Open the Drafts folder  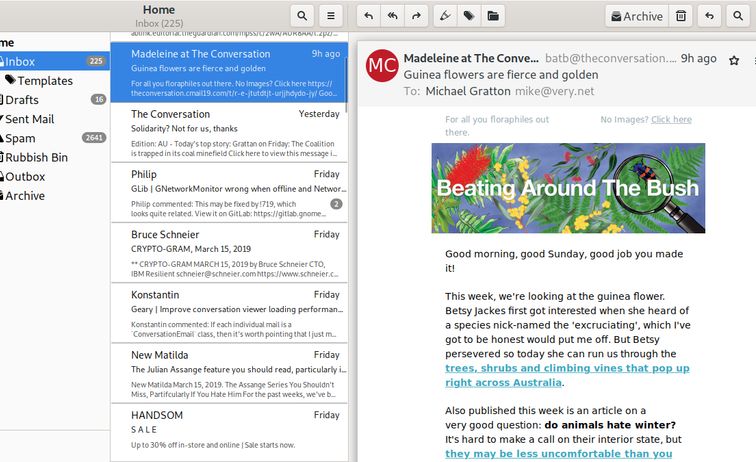[x=23, y=100]
